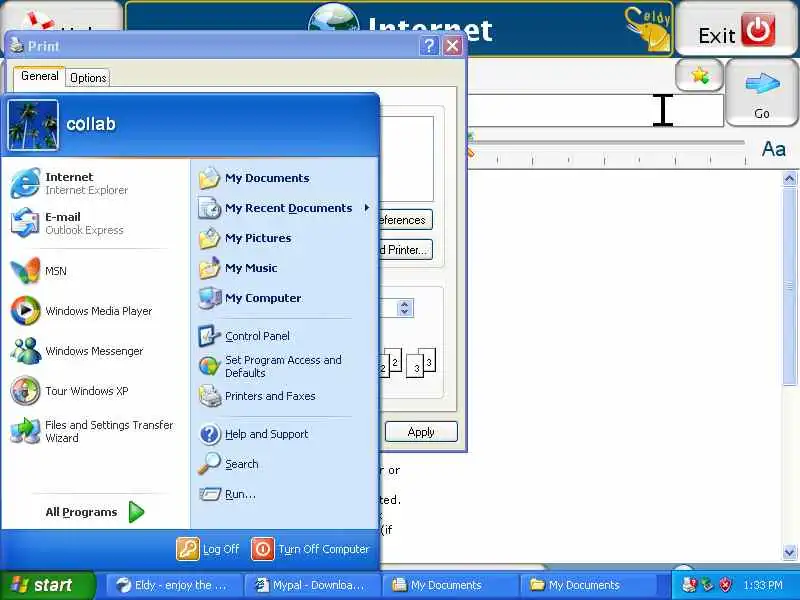Open Help and Support
800x600 pixels.
[x=254, y=434]
